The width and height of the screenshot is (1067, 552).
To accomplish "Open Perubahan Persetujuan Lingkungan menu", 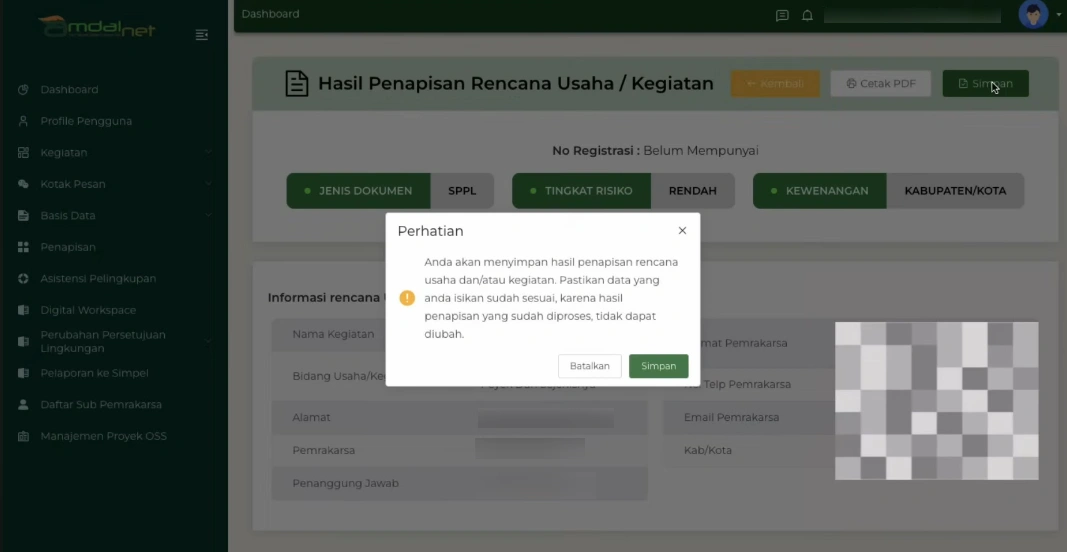I will (x=102, y=342).
